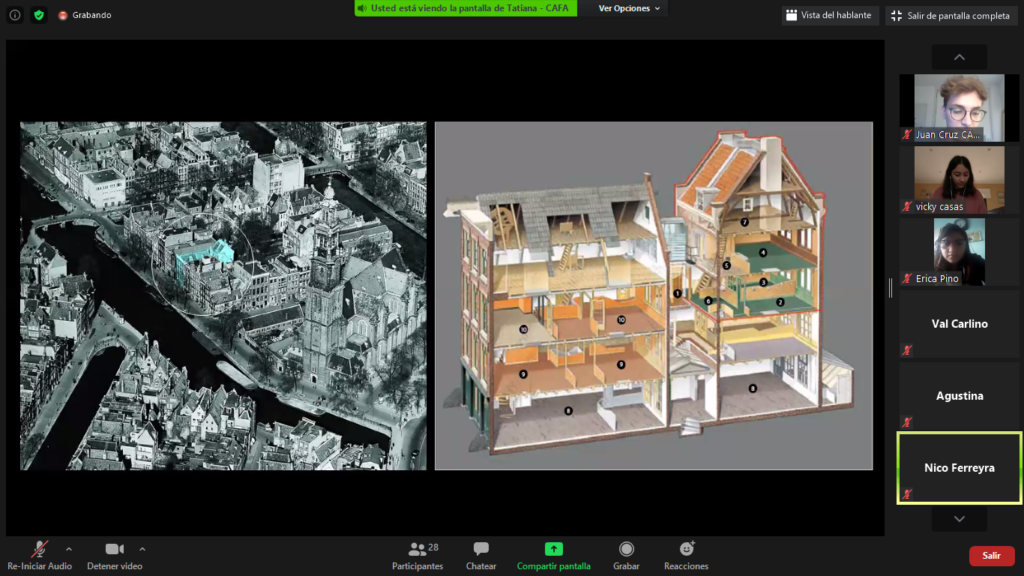This screenshot has height=576, width=1024.
Task: Open the meeting information icon
Action: click(14, 14)
